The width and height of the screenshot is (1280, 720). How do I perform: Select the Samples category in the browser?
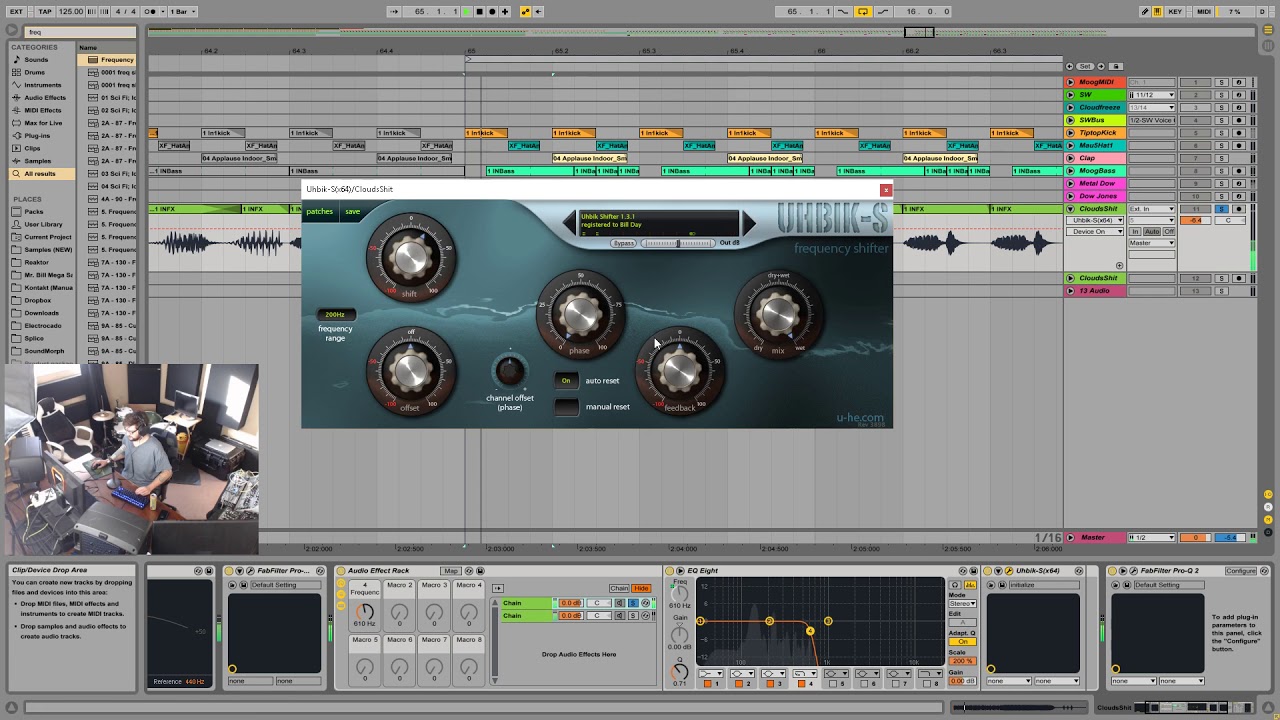coord(37,161)
